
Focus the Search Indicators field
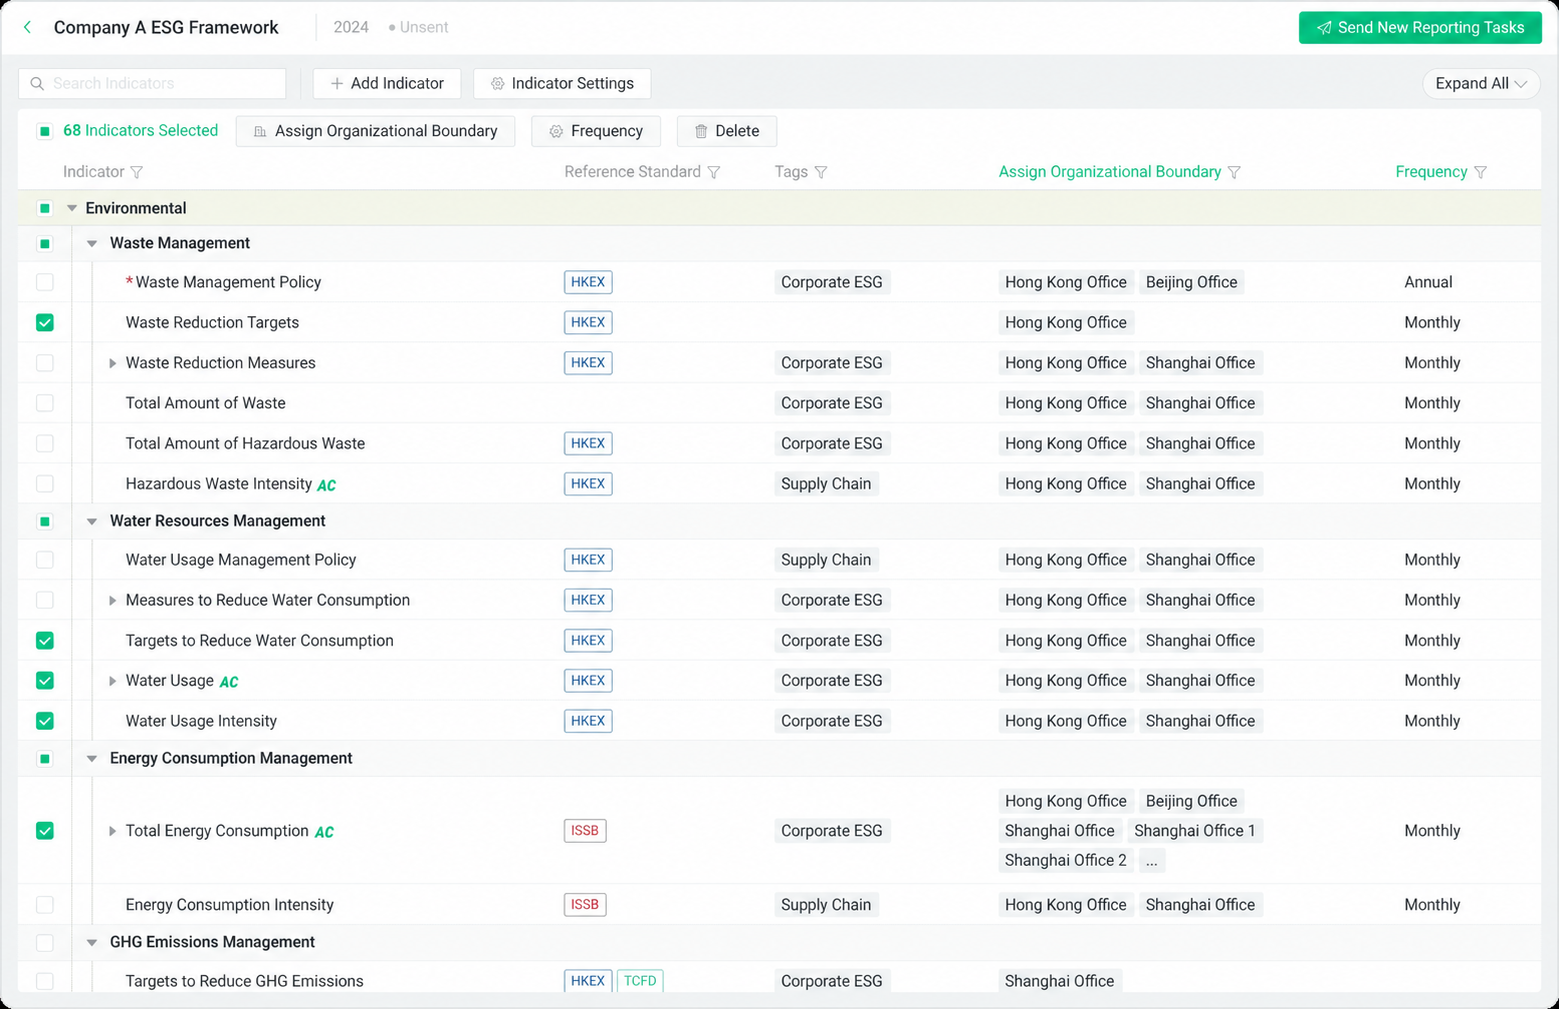pyautogui.click(x=152, y=83)
